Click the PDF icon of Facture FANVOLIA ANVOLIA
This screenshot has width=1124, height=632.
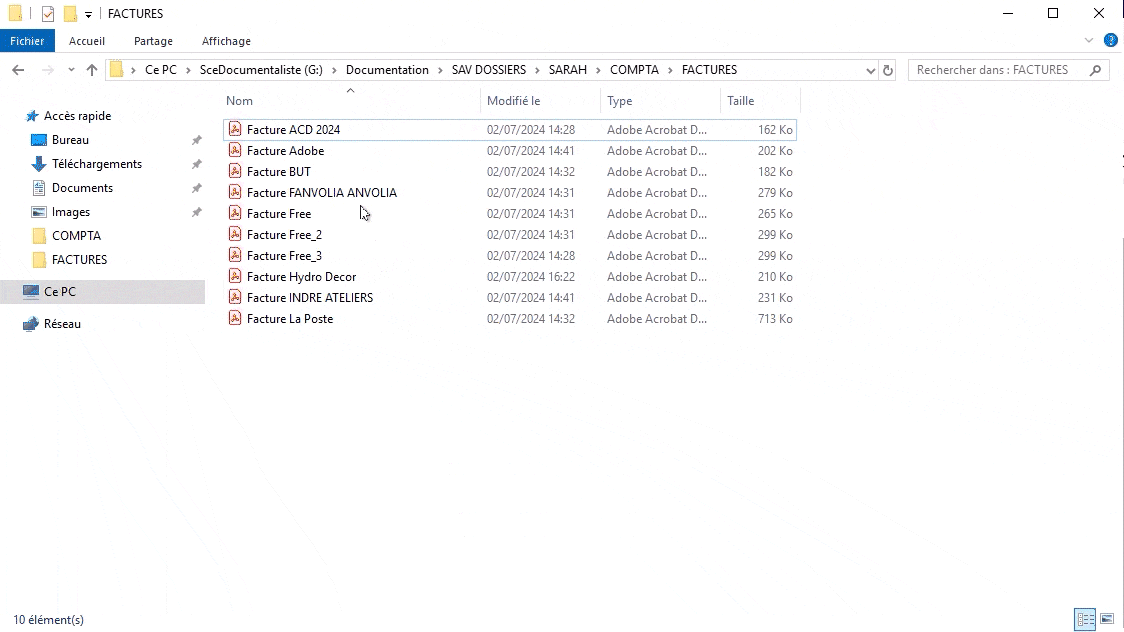point(234,192)
